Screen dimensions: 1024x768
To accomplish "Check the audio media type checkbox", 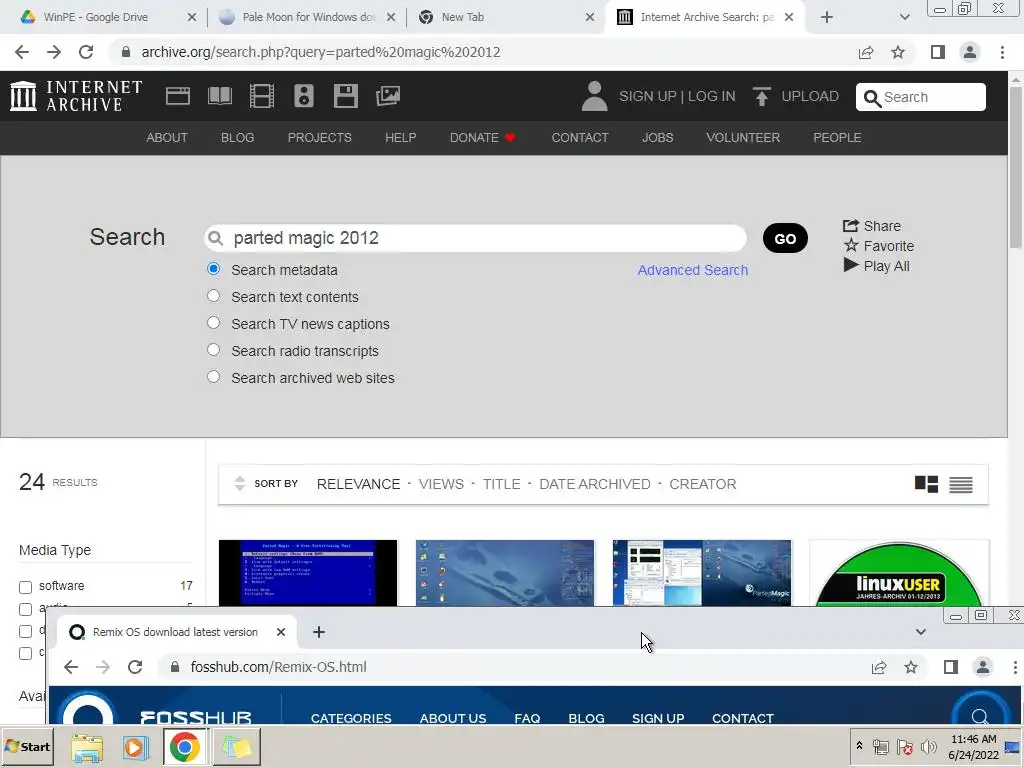I will [x=25, y=609].
